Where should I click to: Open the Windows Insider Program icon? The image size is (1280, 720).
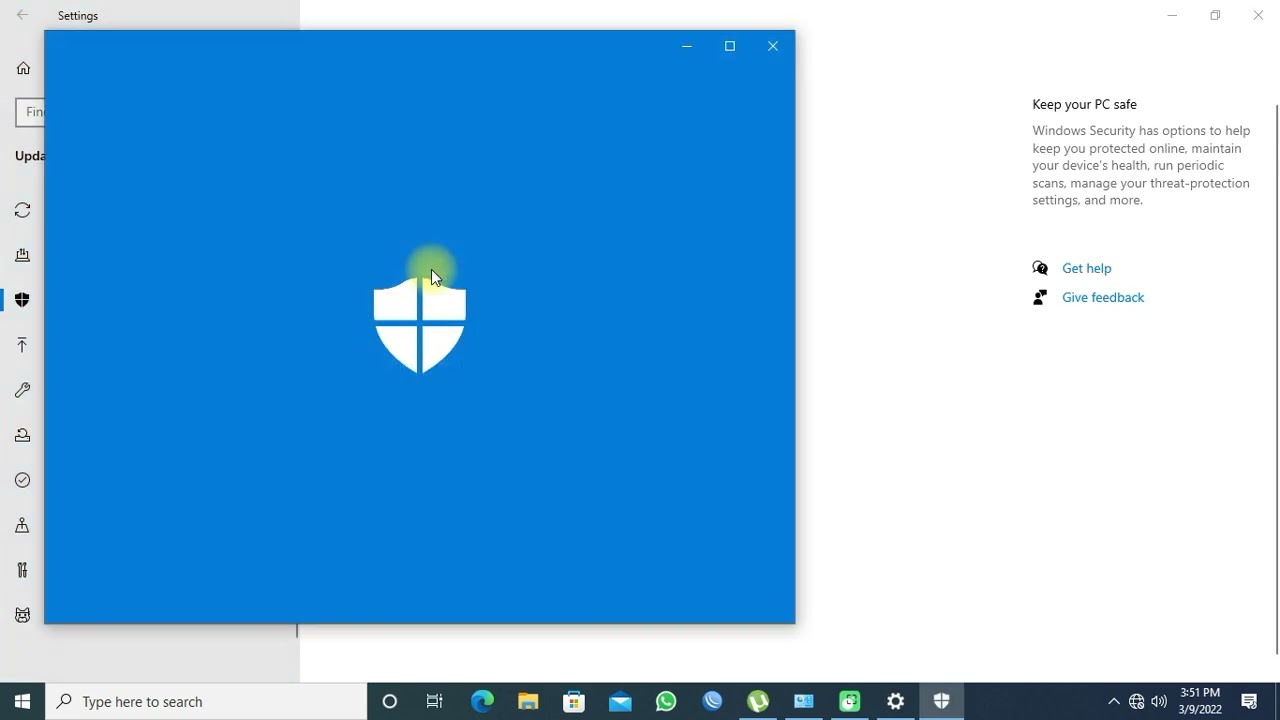22,615
